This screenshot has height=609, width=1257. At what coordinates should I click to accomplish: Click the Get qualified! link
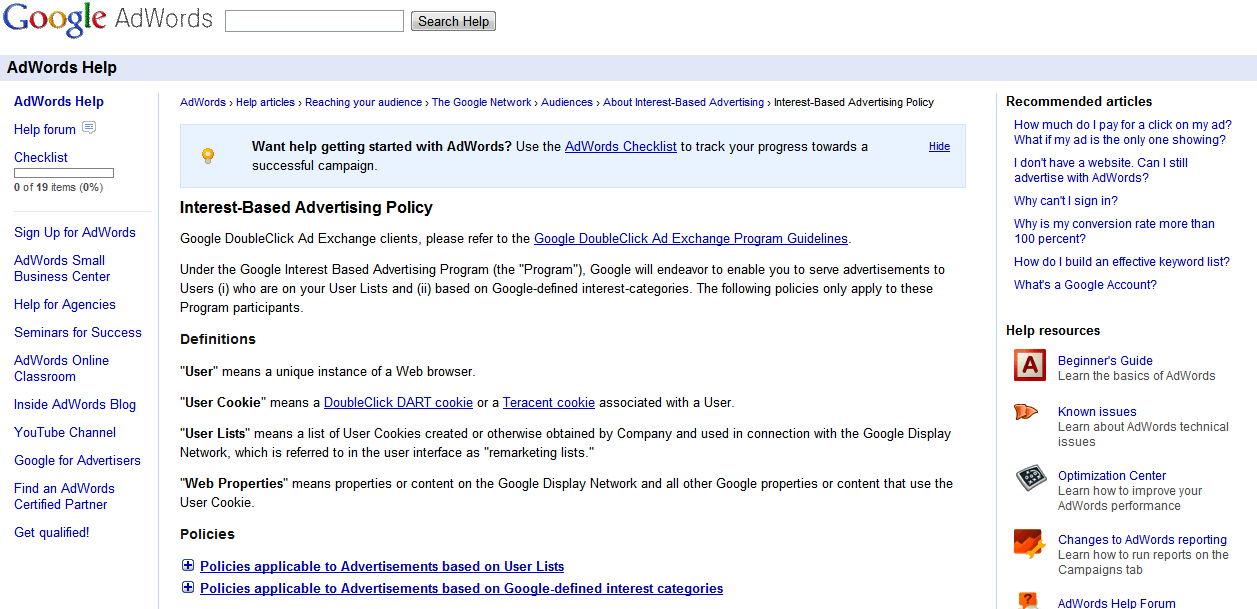click(x=52, y=532)
